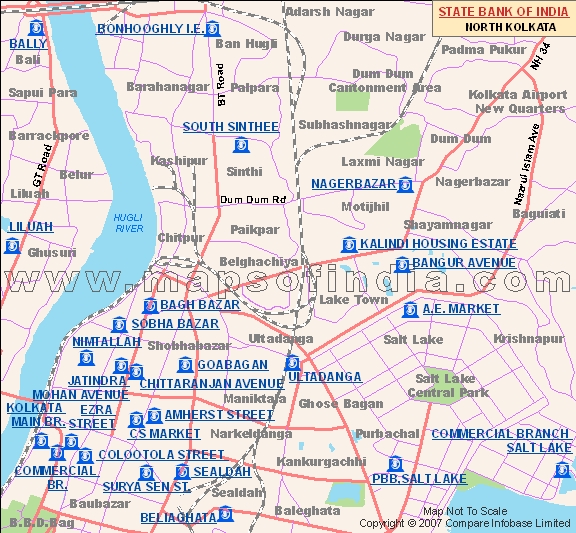
Task: Open the Sobha Bazar bank icon
Action: coord(119,325)
